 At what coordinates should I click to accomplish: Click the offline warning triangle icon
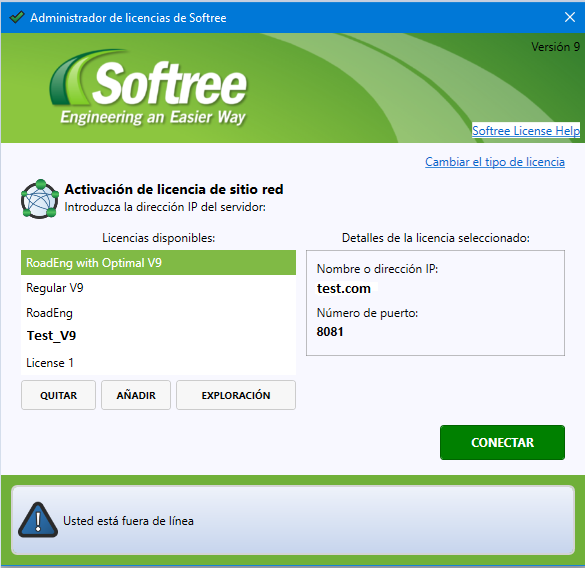pyautogui.click(x=38, y=520)
